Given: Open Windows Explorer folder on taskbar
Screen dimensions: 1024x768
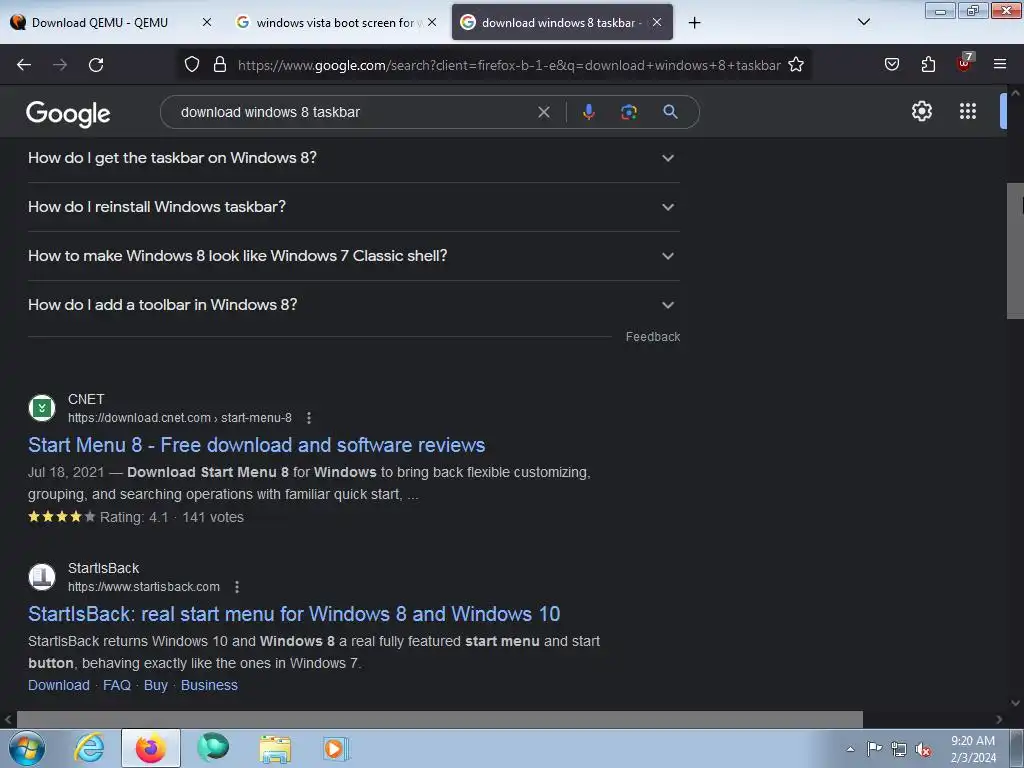Looking at the screenshot, I should (x=275, y=748).
